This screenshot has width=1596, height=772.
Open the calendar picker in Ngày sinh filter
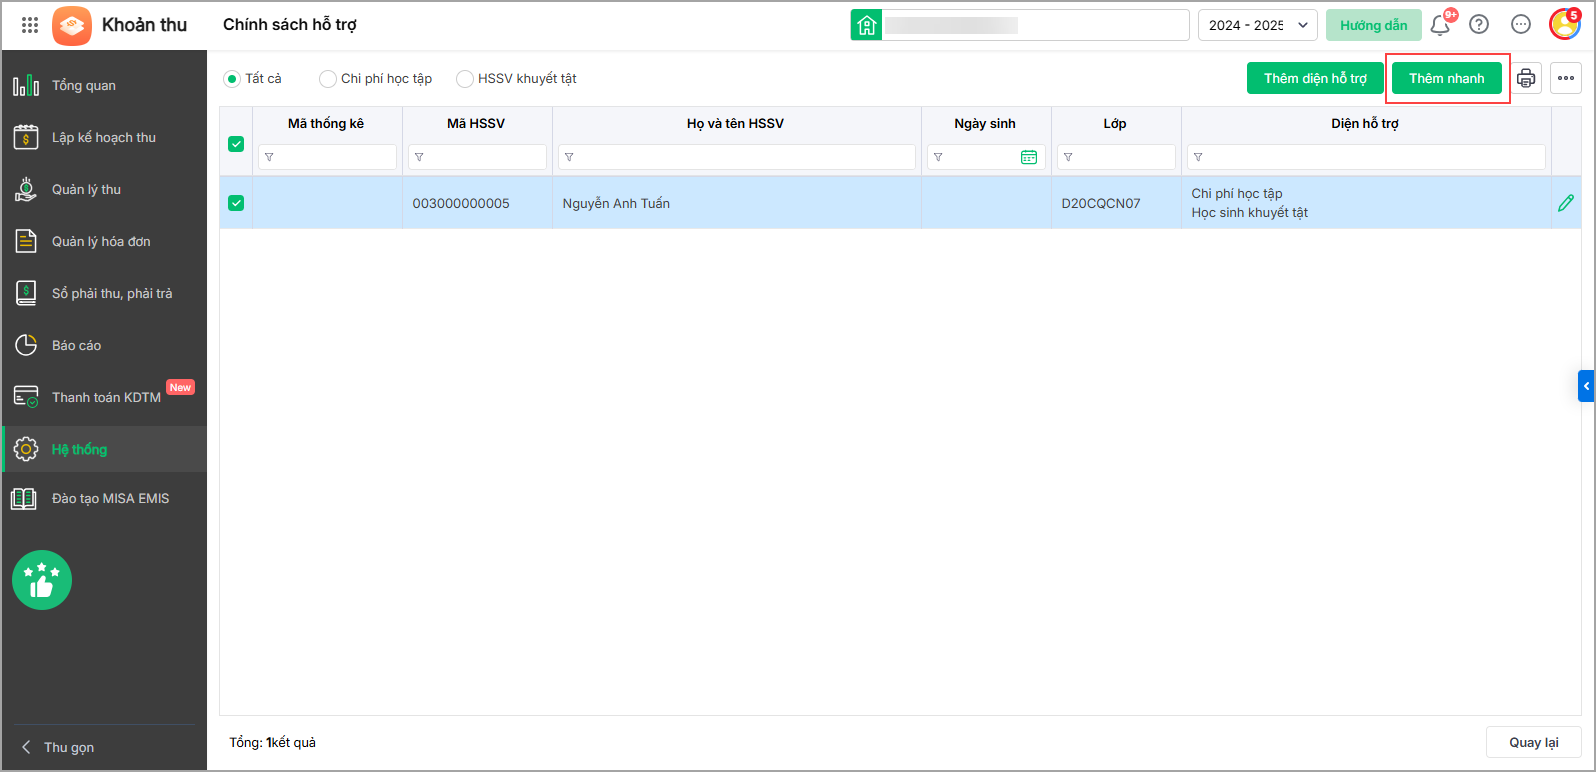[x=1029, y=157]
